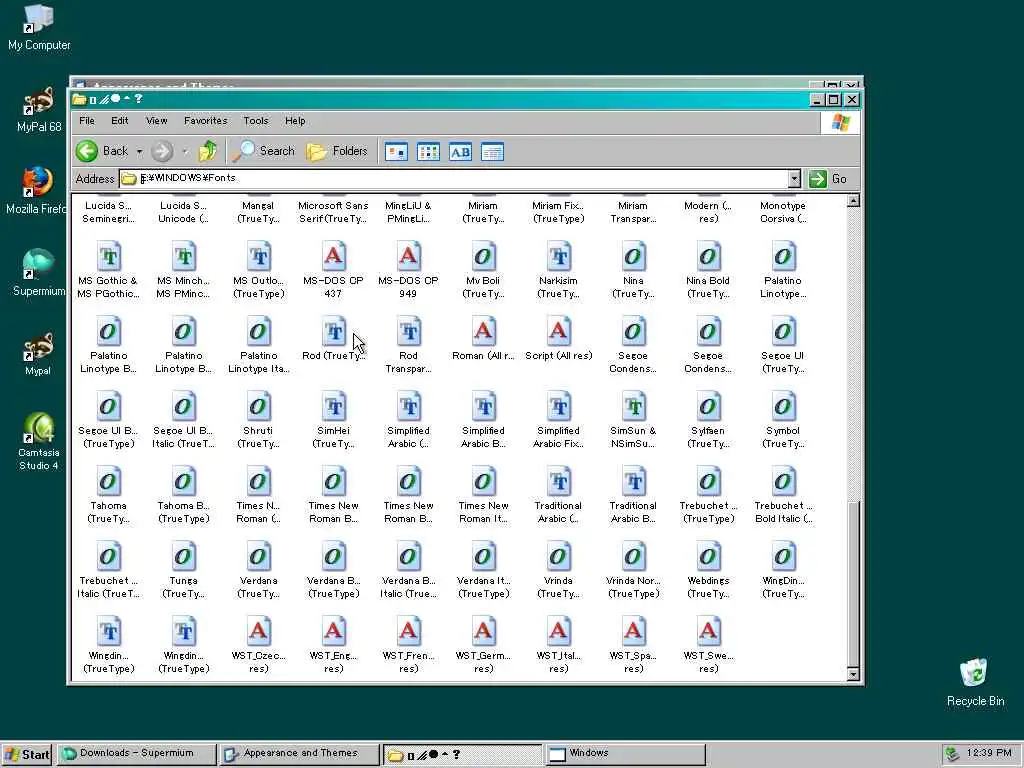
Task: Select the Times New Roman It... font
Action: [x=483, y=495]
